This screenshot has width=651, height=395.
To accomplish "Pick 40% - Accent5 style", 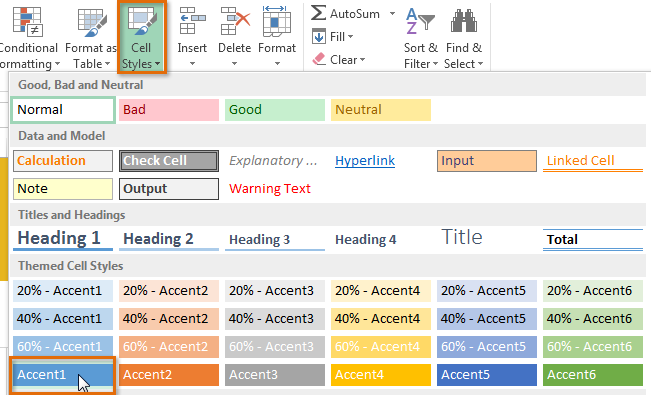I will 487,319.
